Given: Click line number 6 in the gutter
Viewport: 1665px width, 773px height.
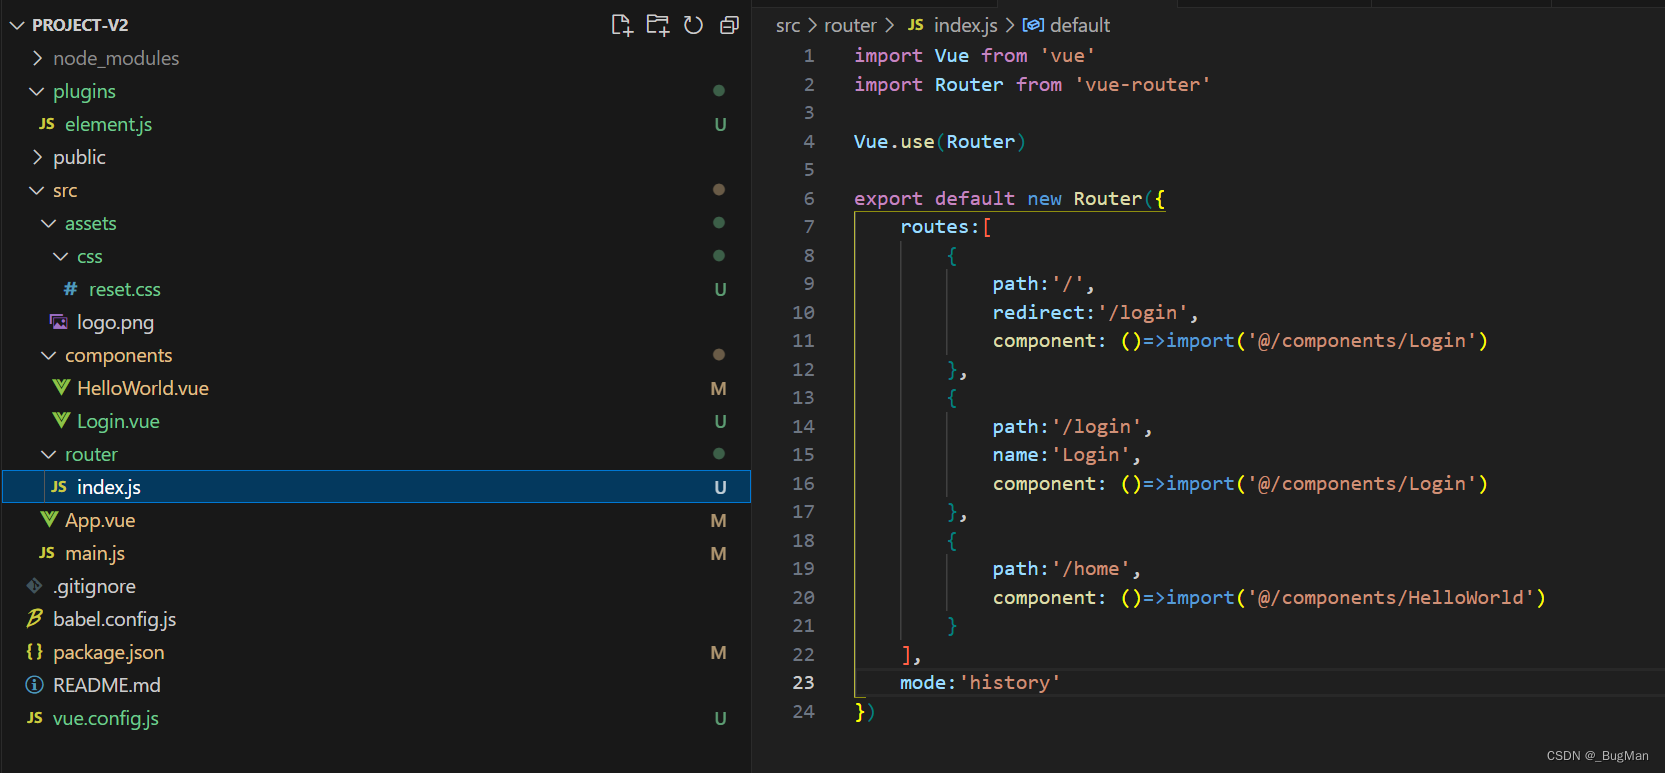Looking at the screenshot, I should pyautogui.click(x=809, y=198).
